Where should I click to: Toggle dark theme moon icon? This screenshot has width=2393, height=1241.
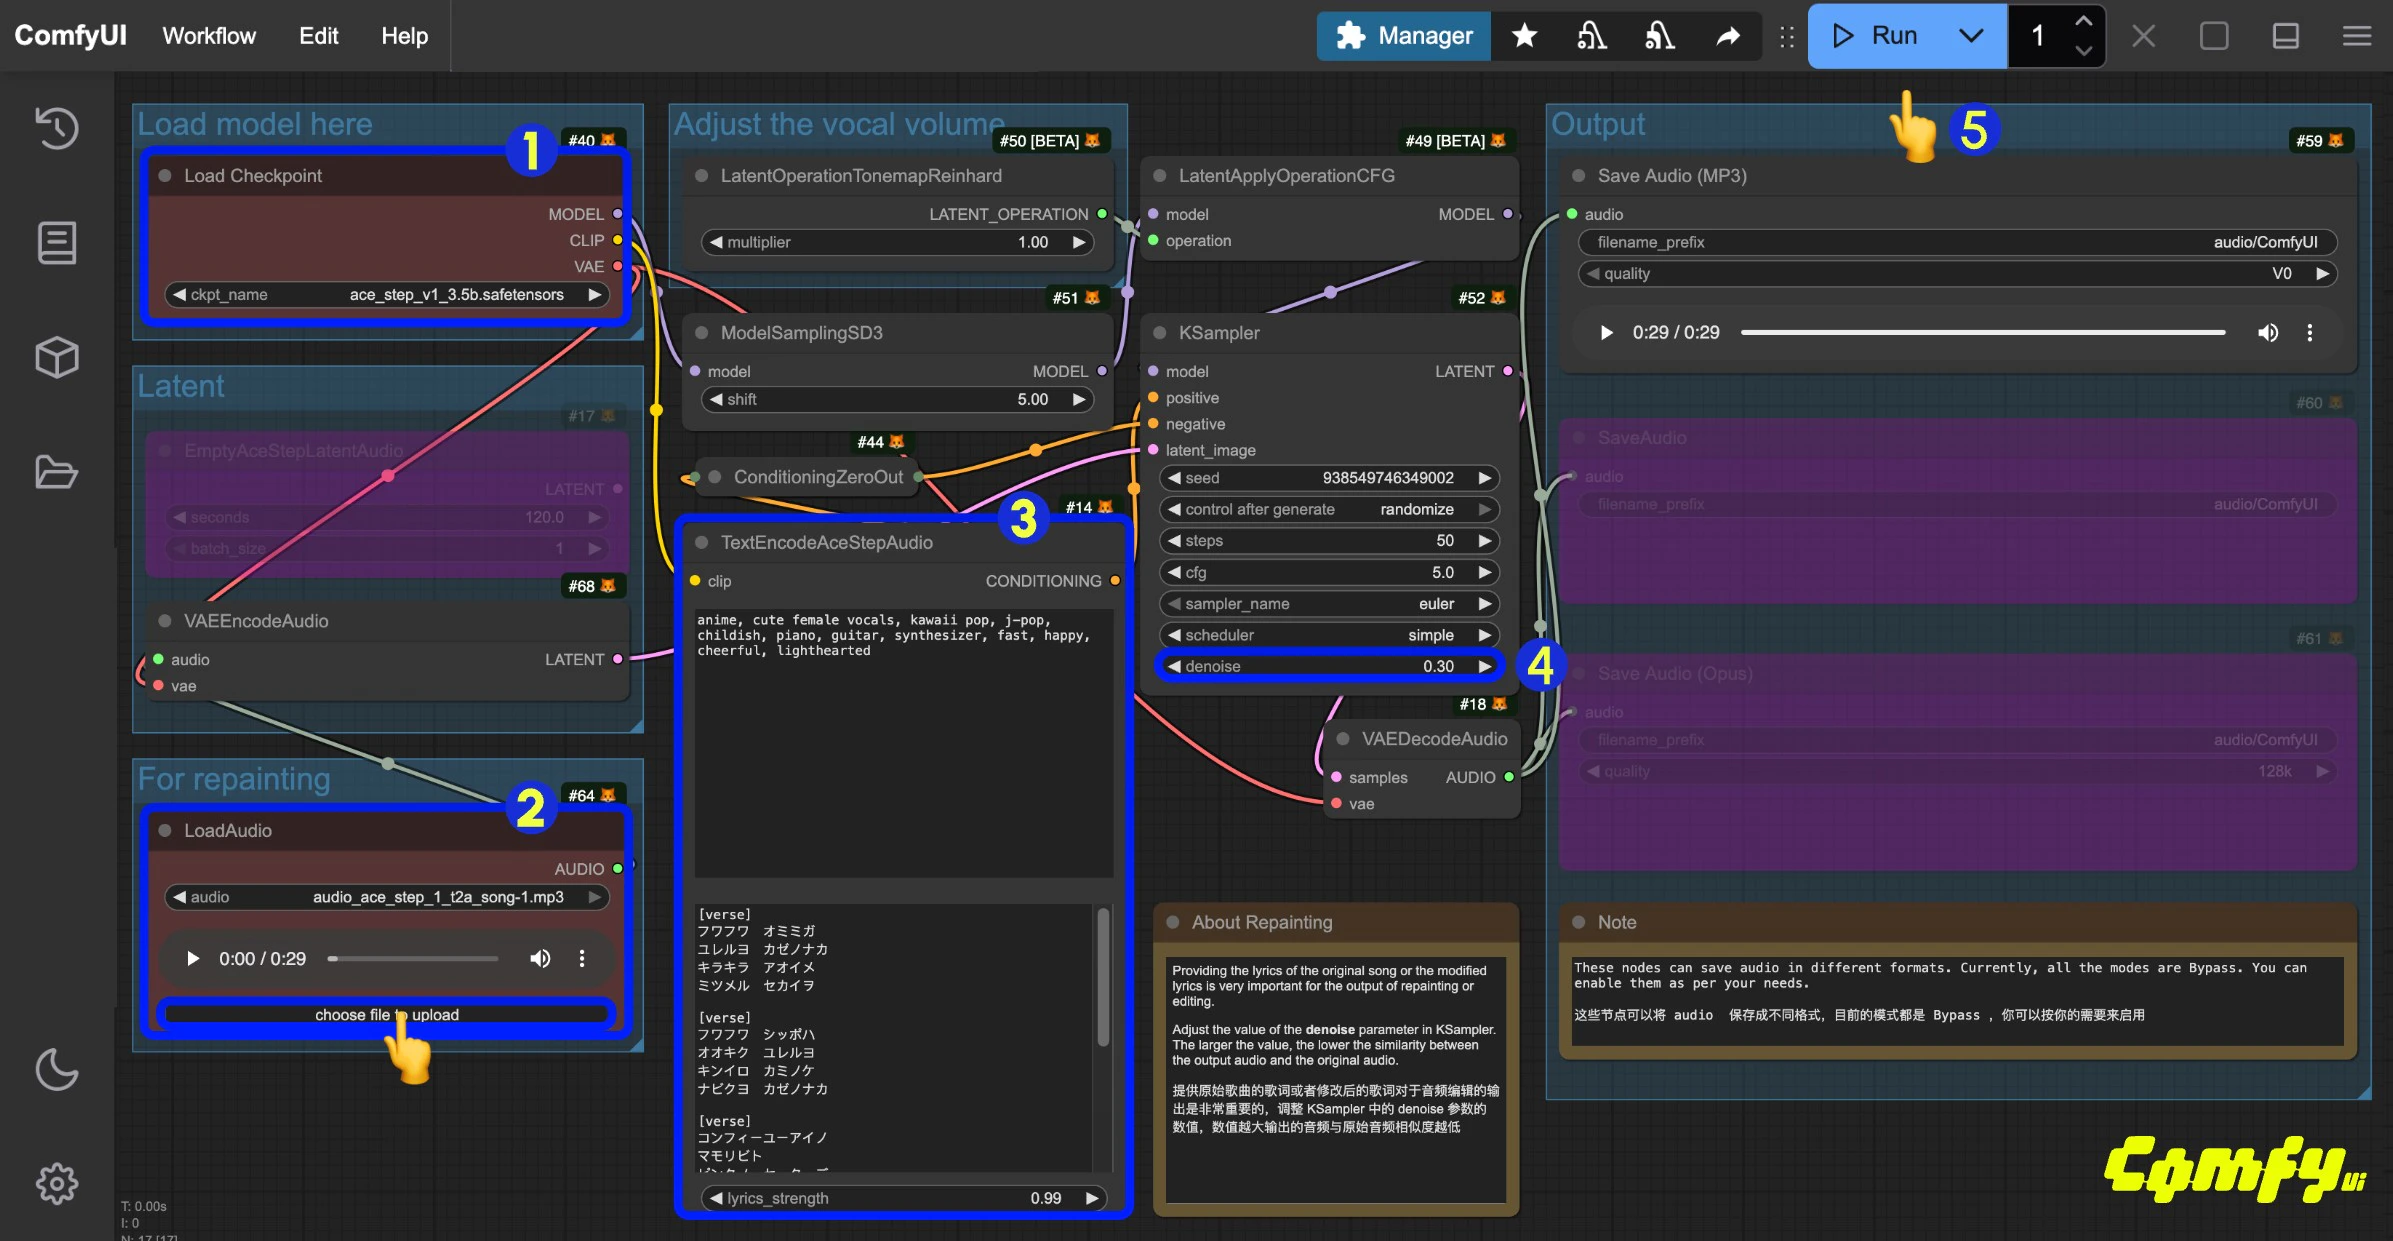tap(57, 1069)
